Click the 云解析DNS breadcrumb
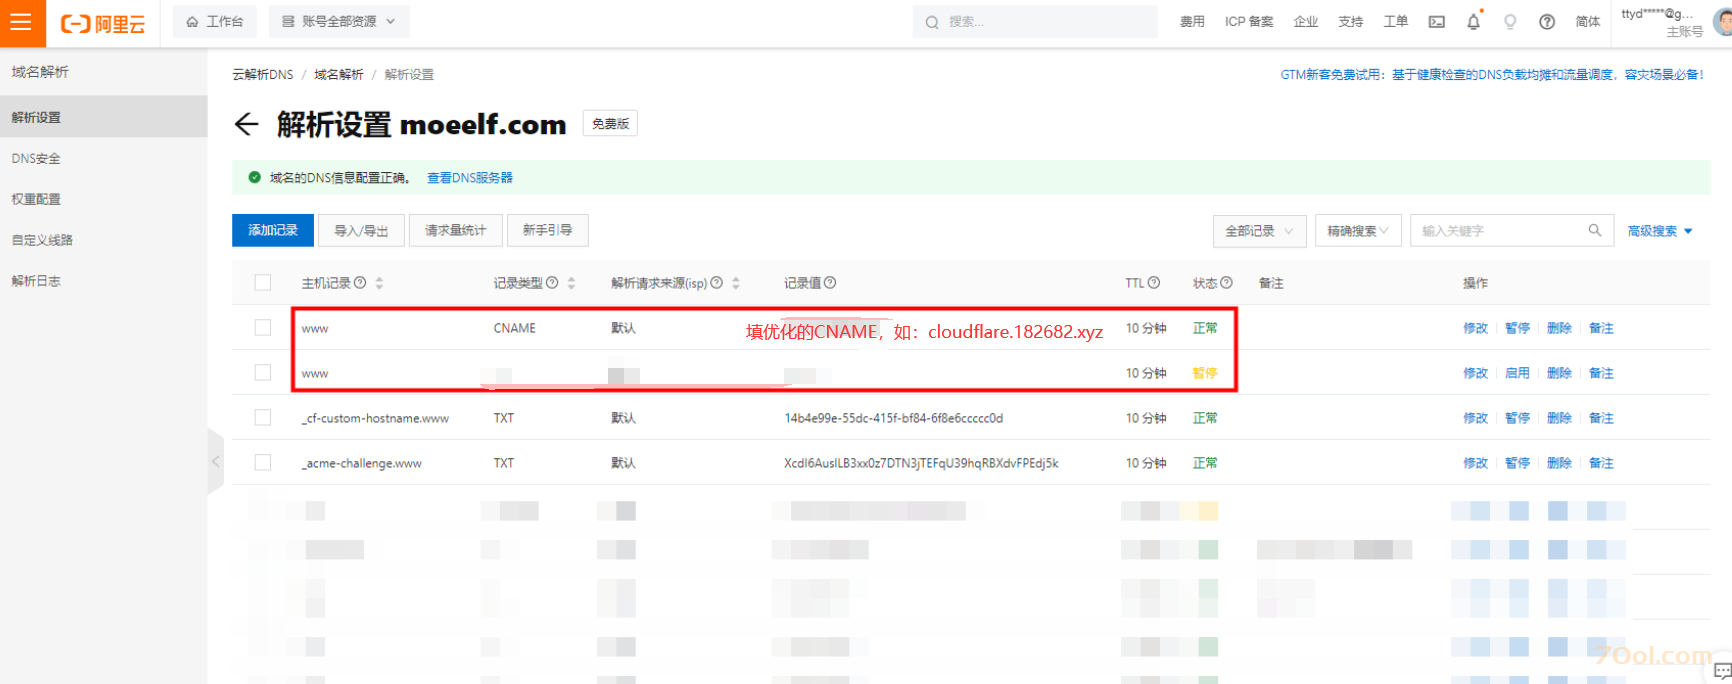 [x=263, y=74]
